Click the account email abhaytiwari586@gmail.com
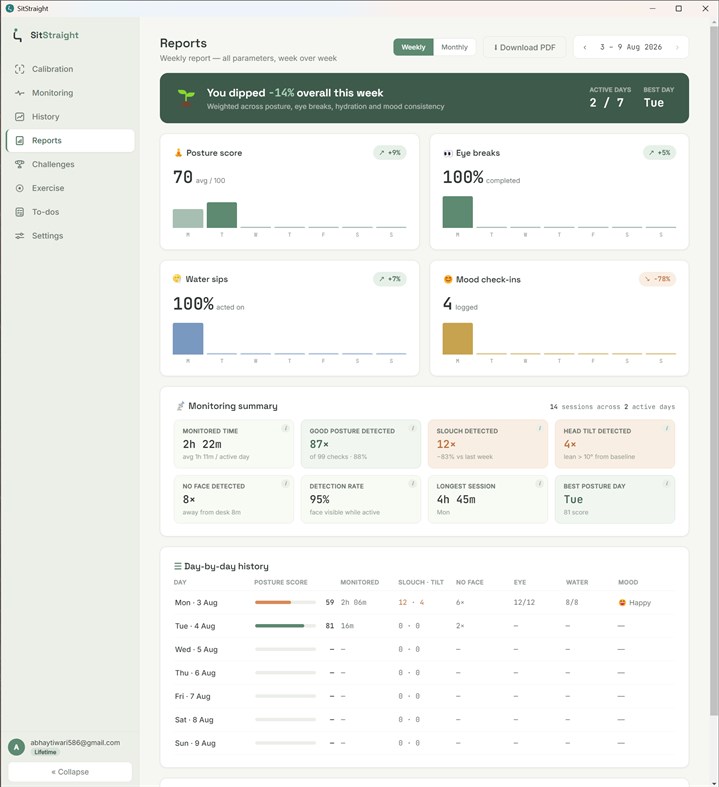The image size is (719, 787). 75,742
